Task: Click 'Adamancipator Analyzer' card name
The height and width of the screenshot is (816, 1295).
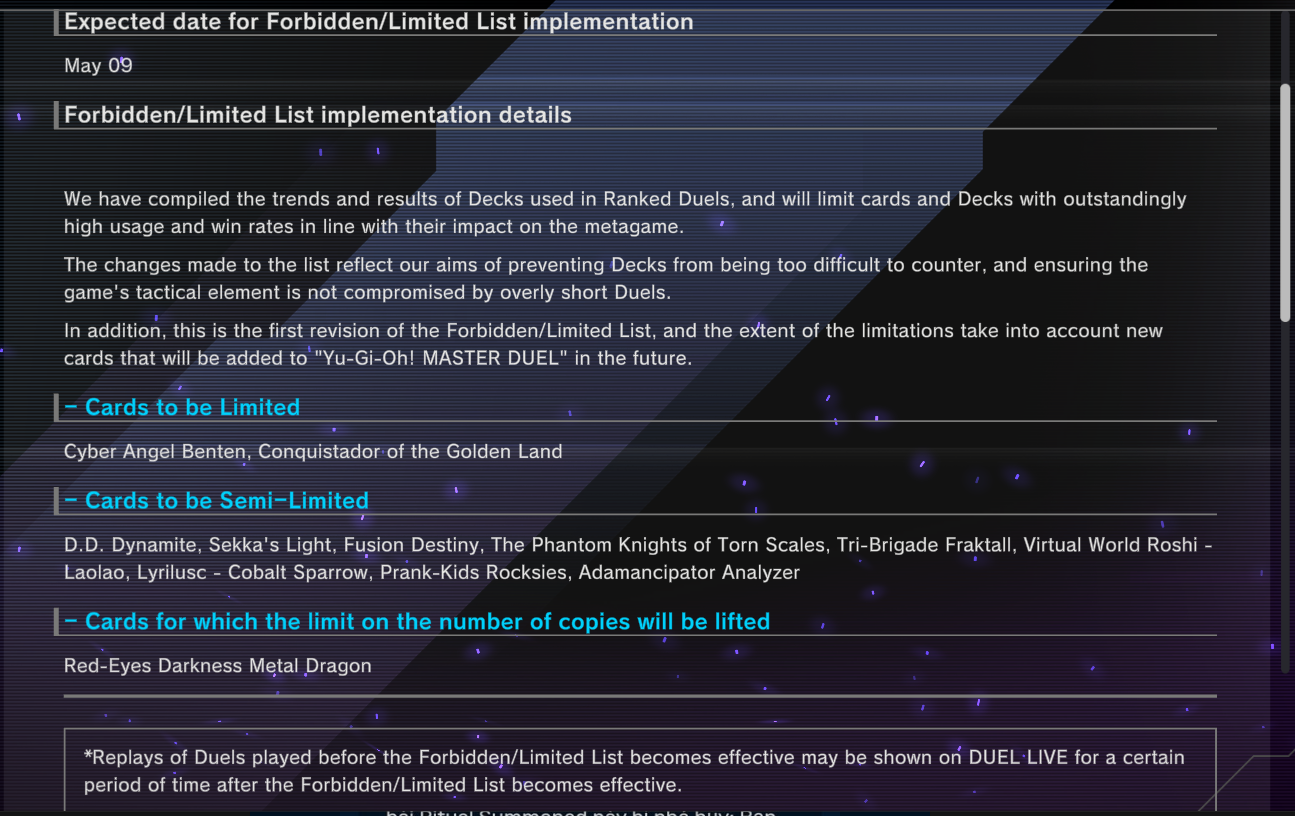Action: point(689,573)
